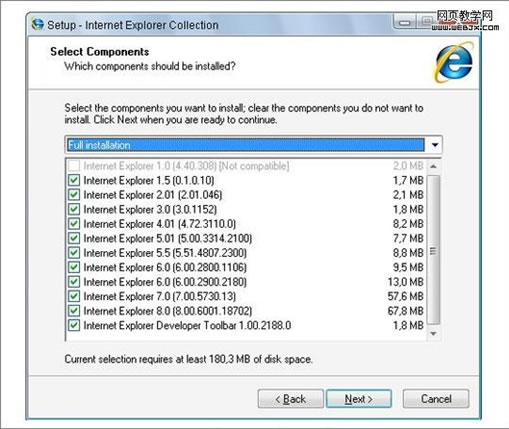Viewport: 509px width, 429px height.
Task: Disable Internet Explorer Developer Toolbar component
Action: tap(74, 325)
